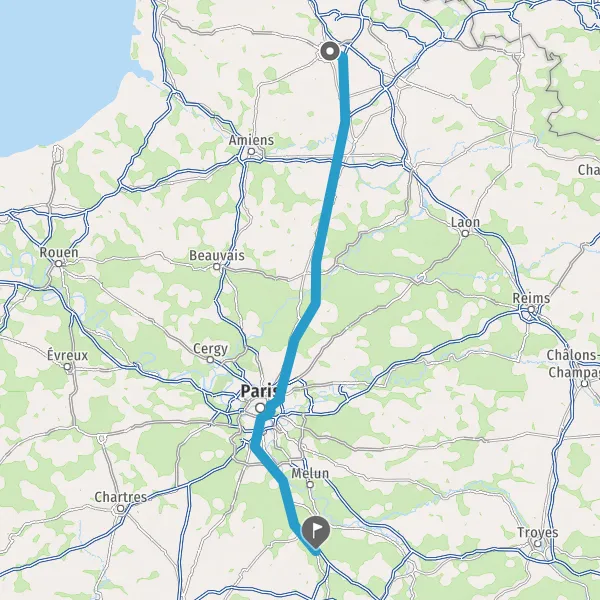Screen dimensions: 600x600
Task: Click the Laon city marker
Action: 465,233
